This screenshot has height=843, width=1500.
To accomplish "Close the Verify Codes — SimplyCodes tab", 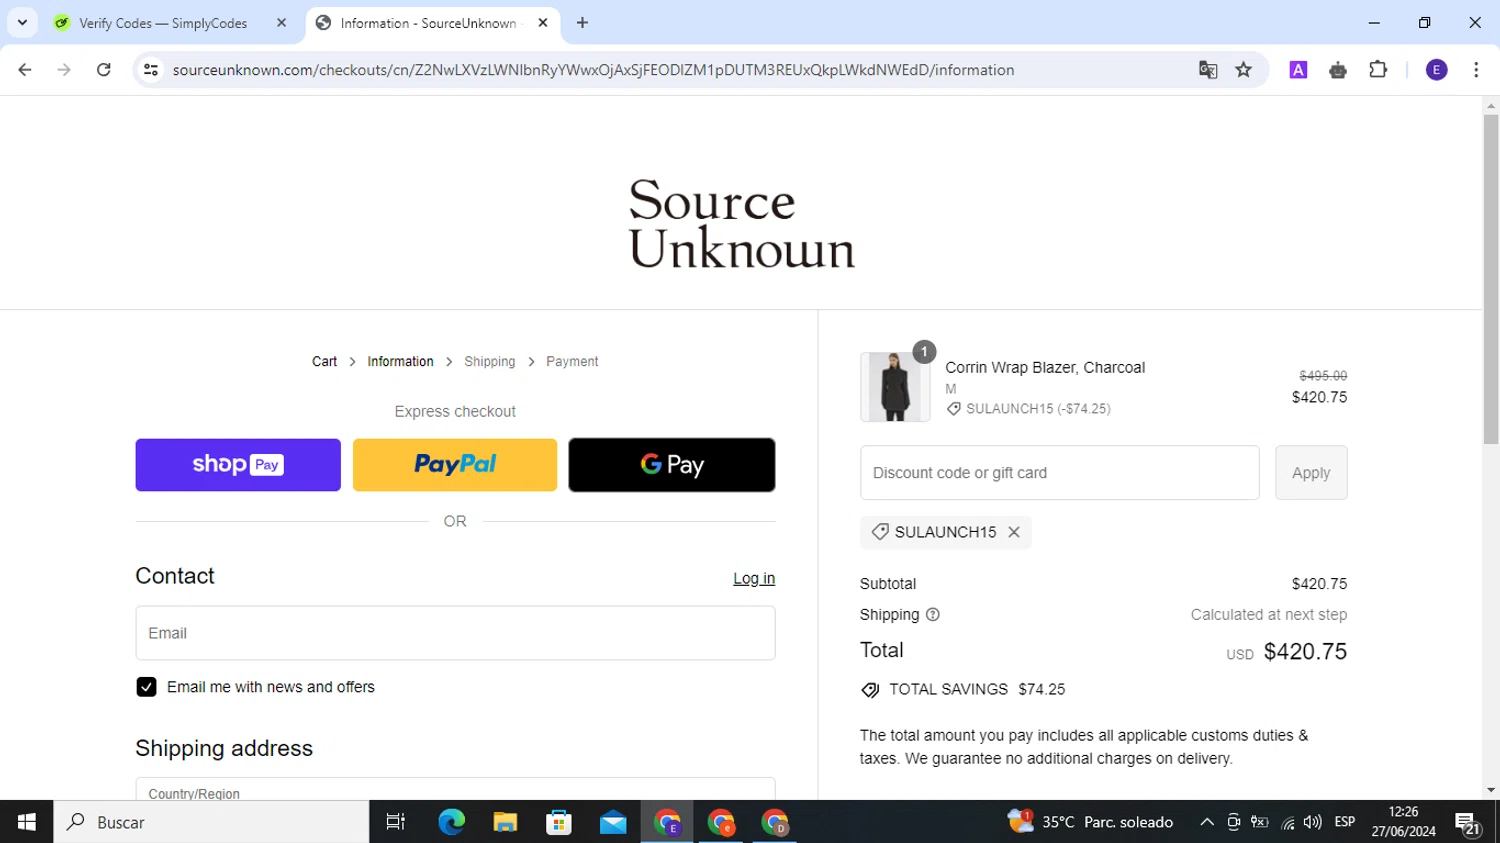I will click(281, 23).
